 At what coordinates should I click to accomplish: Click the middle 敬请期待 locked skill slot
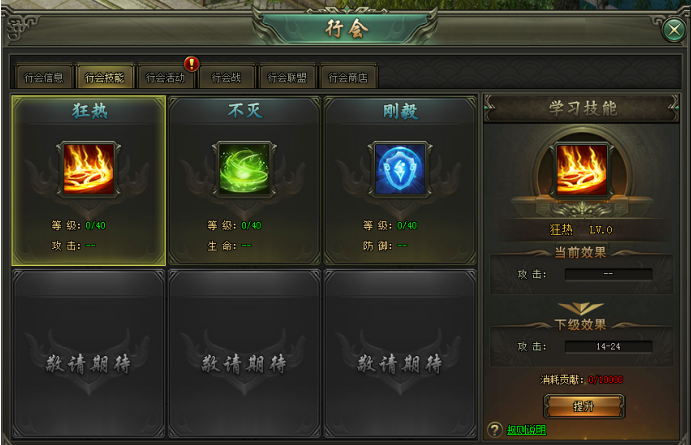pos(244,353)
